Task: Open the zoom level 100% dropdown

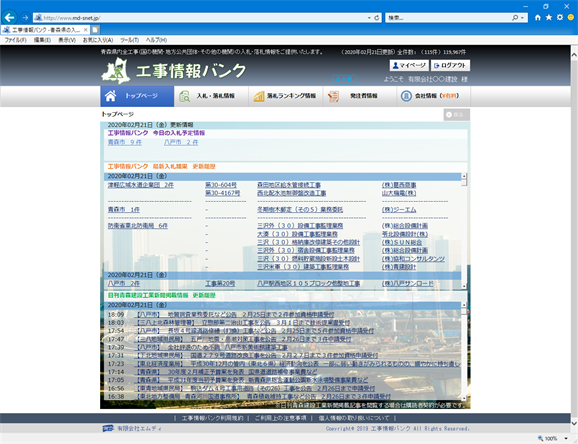Action: tap(565, 438)
